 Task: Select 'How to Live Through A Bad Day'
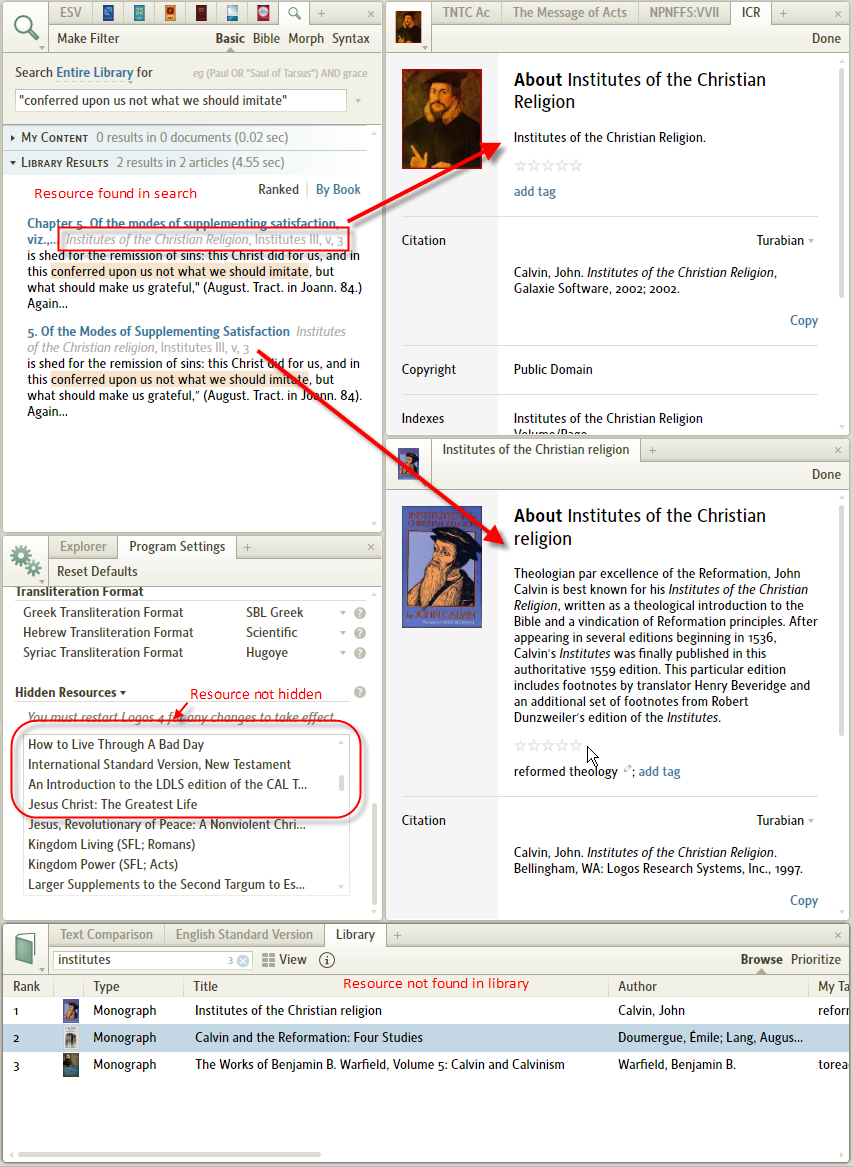116,745
